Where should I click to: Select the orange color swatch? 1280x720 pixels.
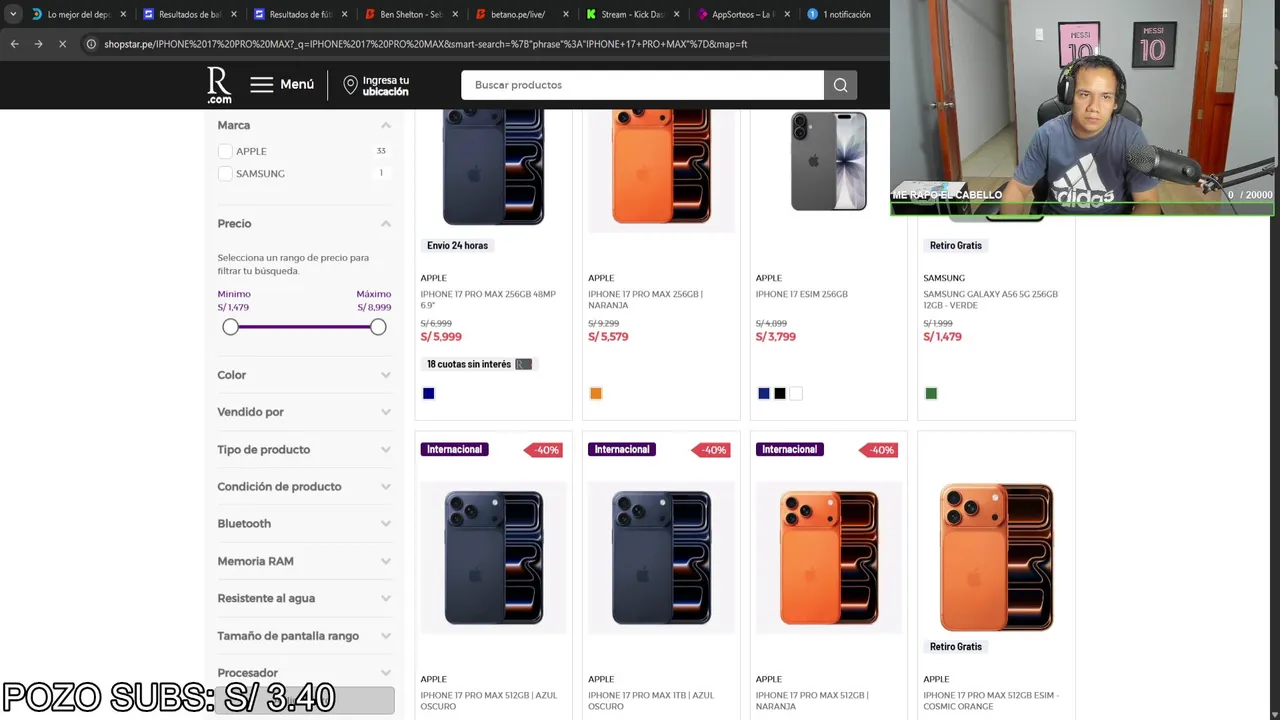(x=596, y=393)
